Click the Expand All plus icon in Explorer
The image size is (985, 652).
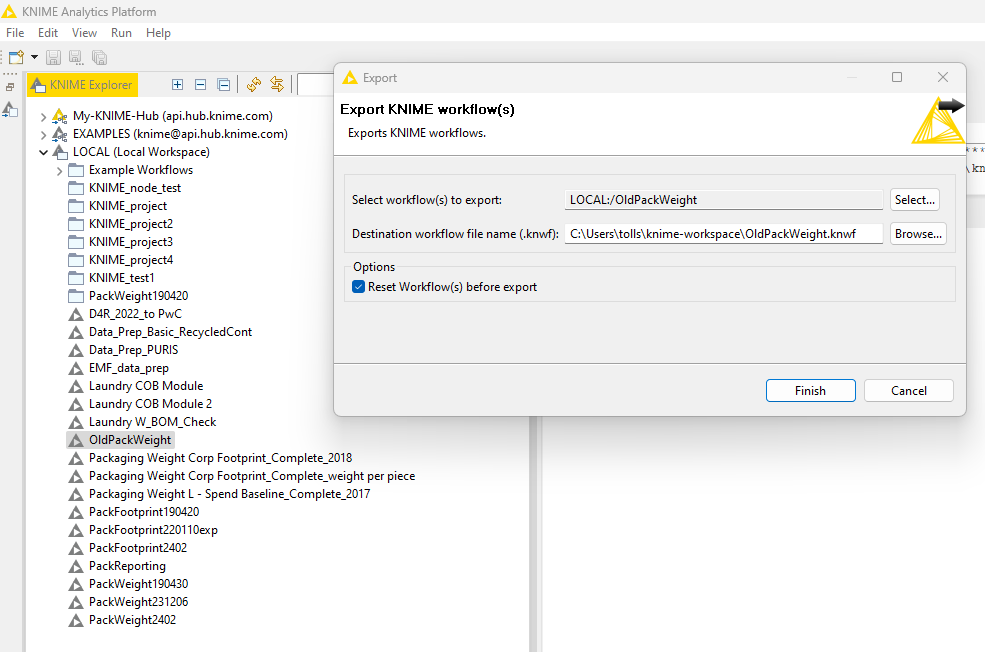tap(178, 85)
